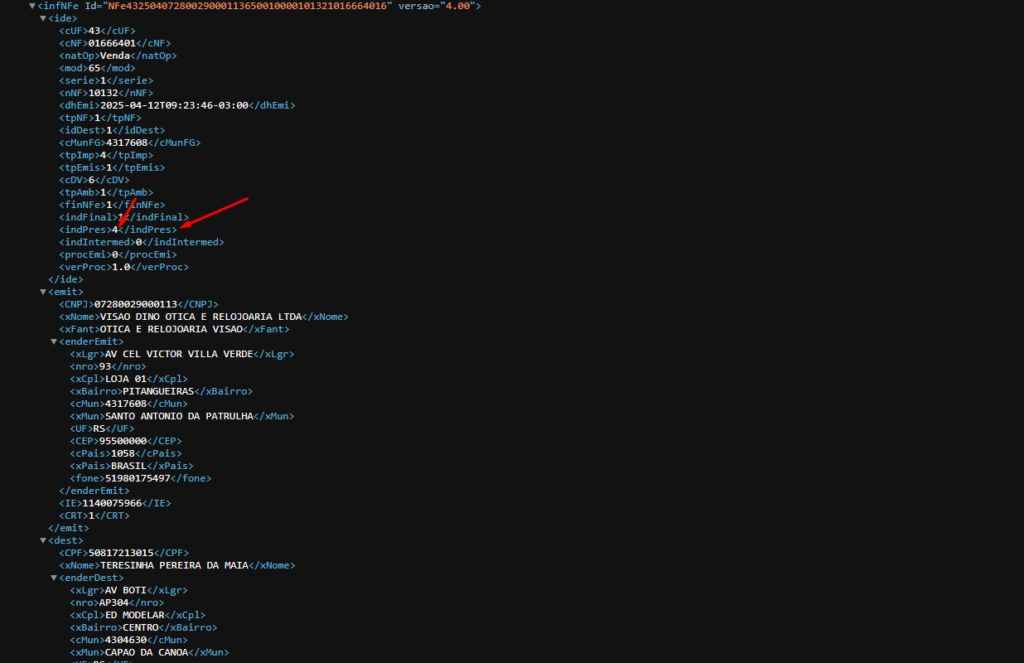Select the natOp Venda text

[x=115, y=56]
